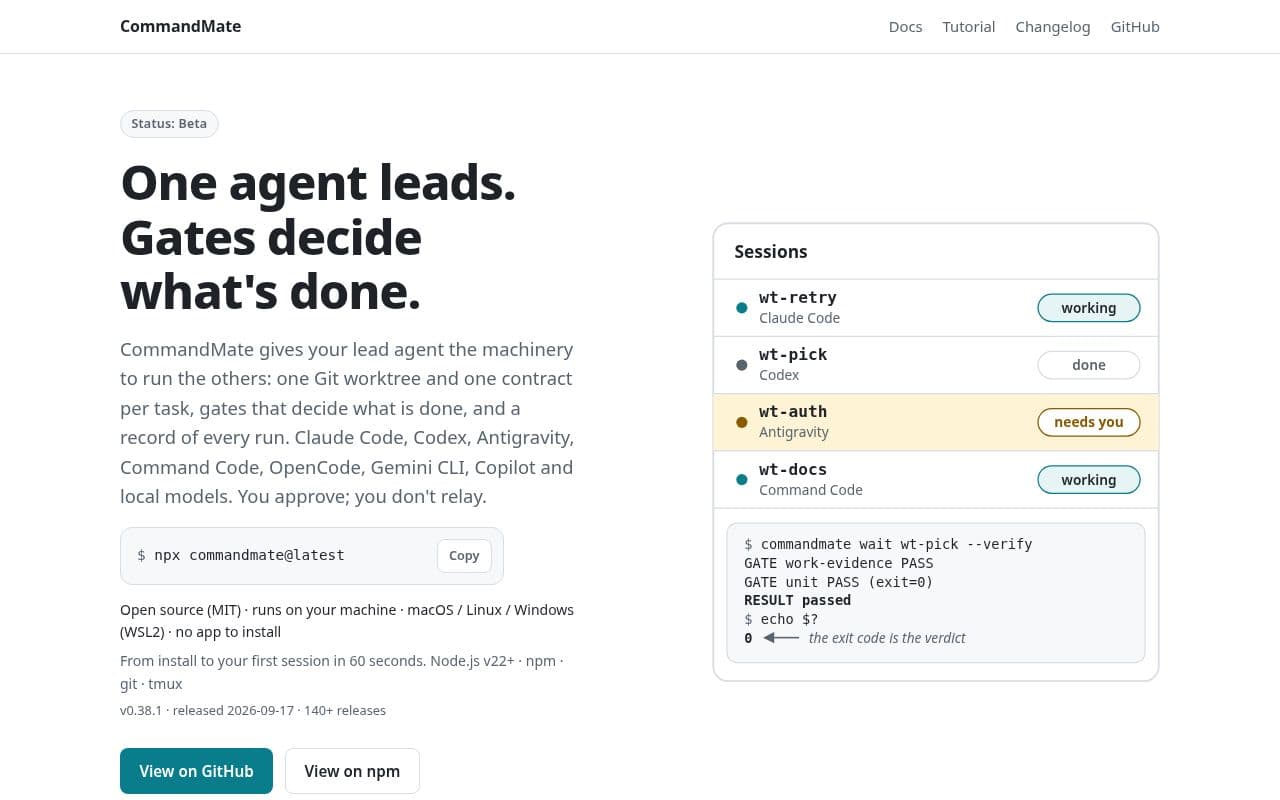Image resolution: width=1280 pixels, height=800 pixels.
Task: Click the Codex label under wt-pick
Action: [779, 375]
